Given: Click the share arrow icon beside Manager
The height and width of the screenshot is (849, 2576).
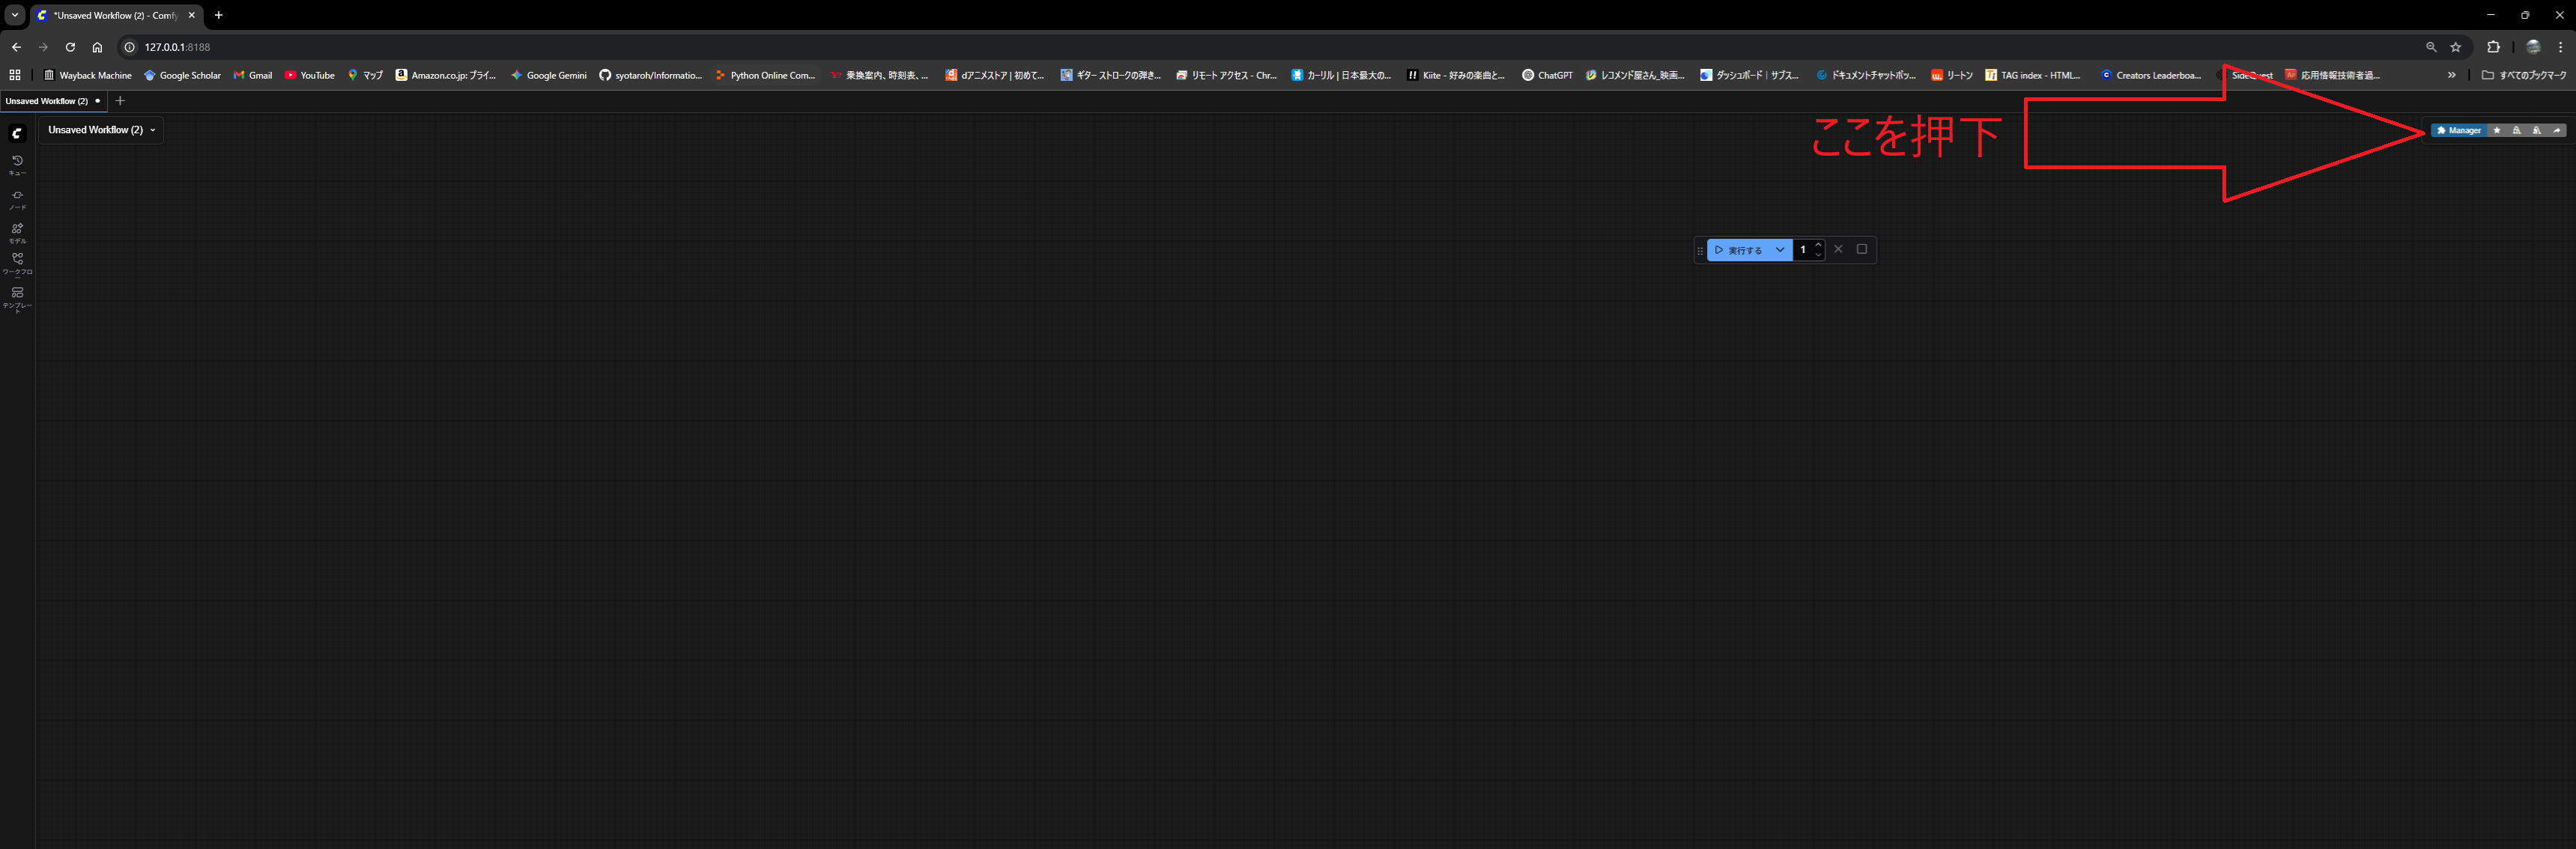Looking at the screenshot, I should 2557,130.
